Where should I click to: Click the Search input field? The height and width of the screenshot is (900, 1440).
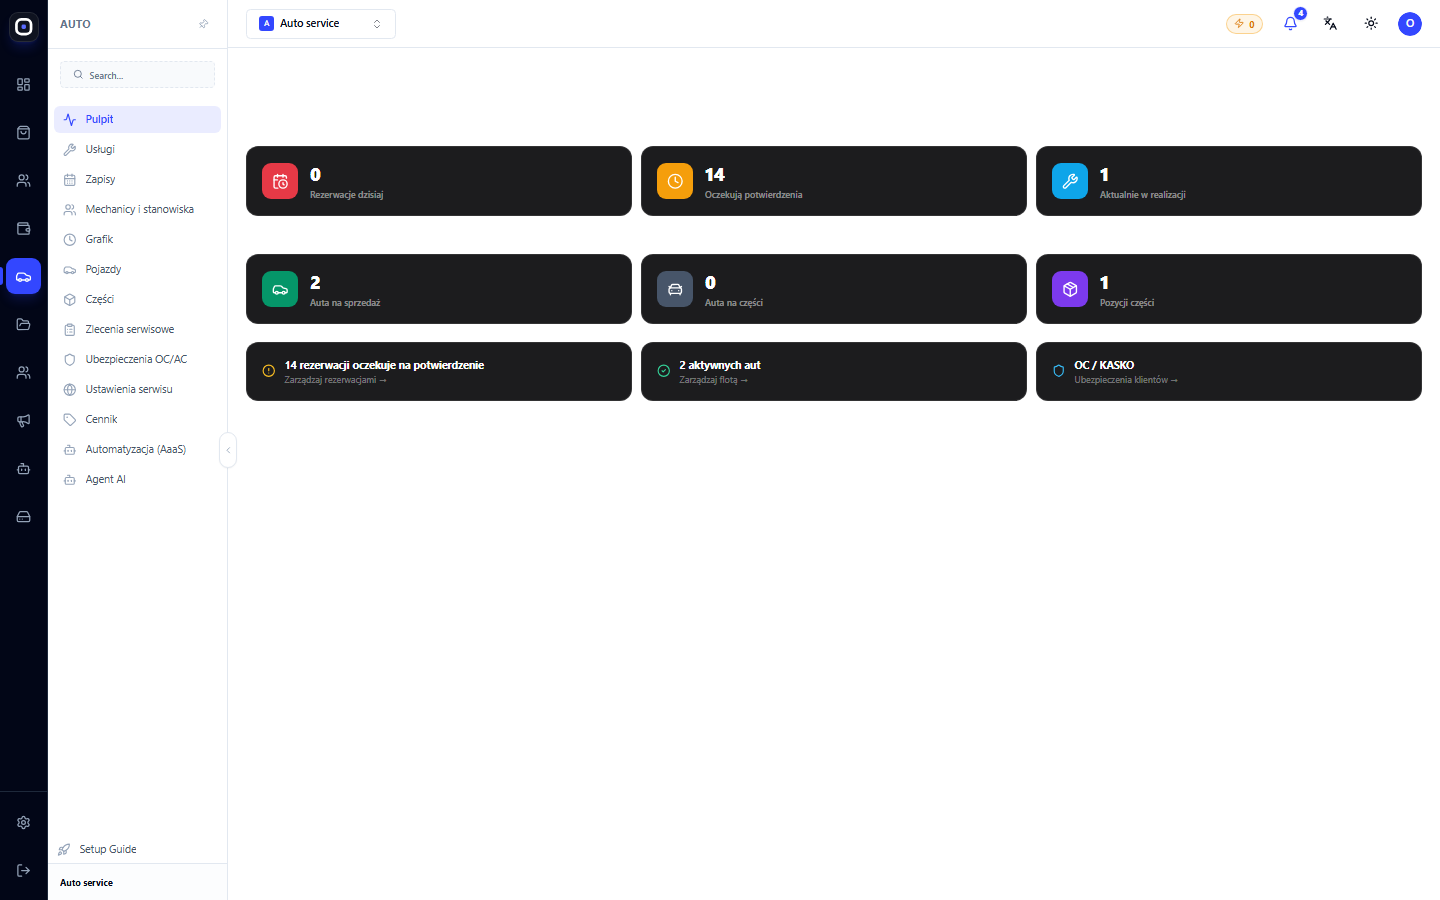click(x=138, y=75)
